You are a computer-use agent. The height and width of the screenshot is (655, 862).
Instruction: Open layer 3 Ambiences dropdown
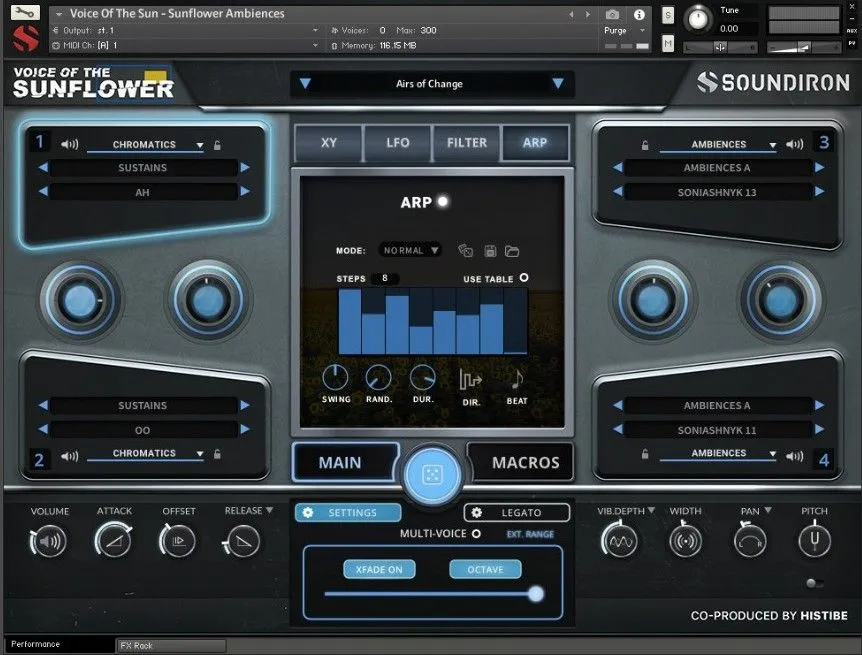click(x=718, y=145)
